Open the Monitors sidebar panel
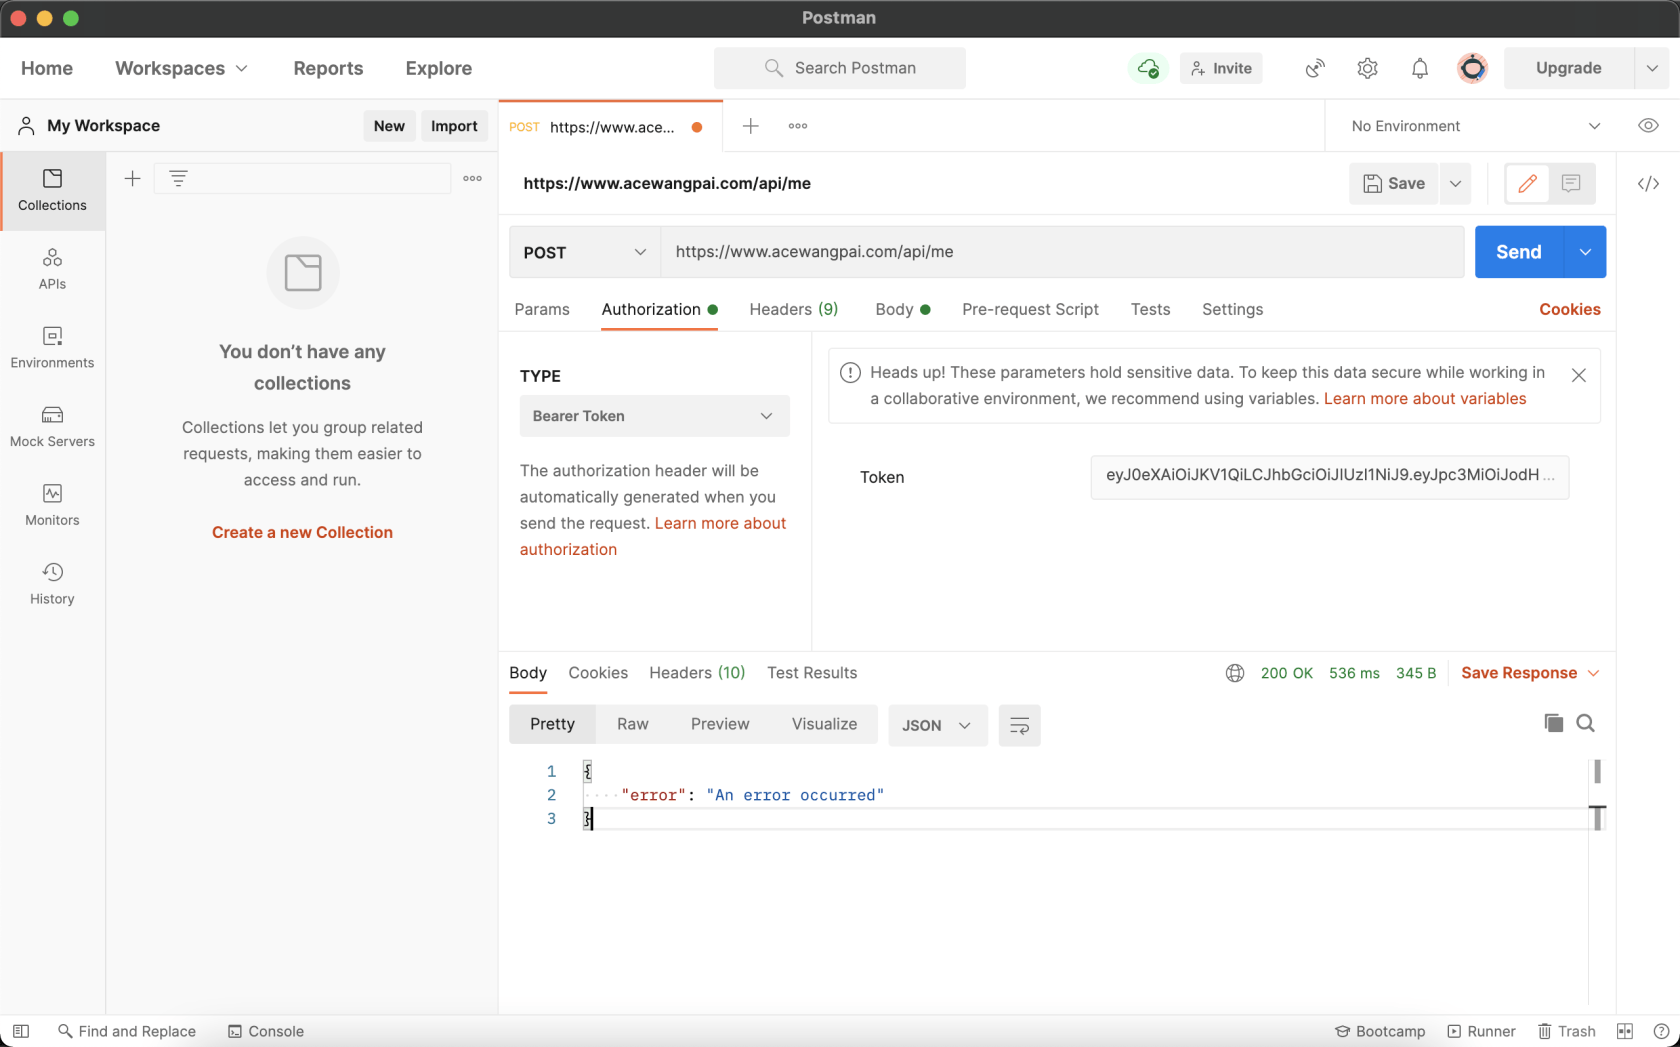Viewport: 1680px width, 1047px height. pyautogui.click(x=52, y=506)
